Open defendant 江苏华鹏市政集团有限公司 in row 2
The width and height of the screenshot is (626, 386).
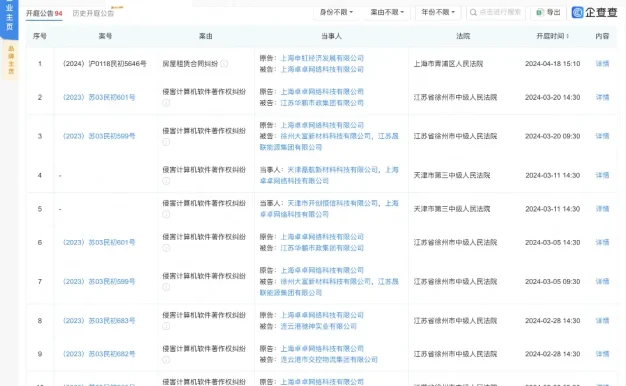322,103
